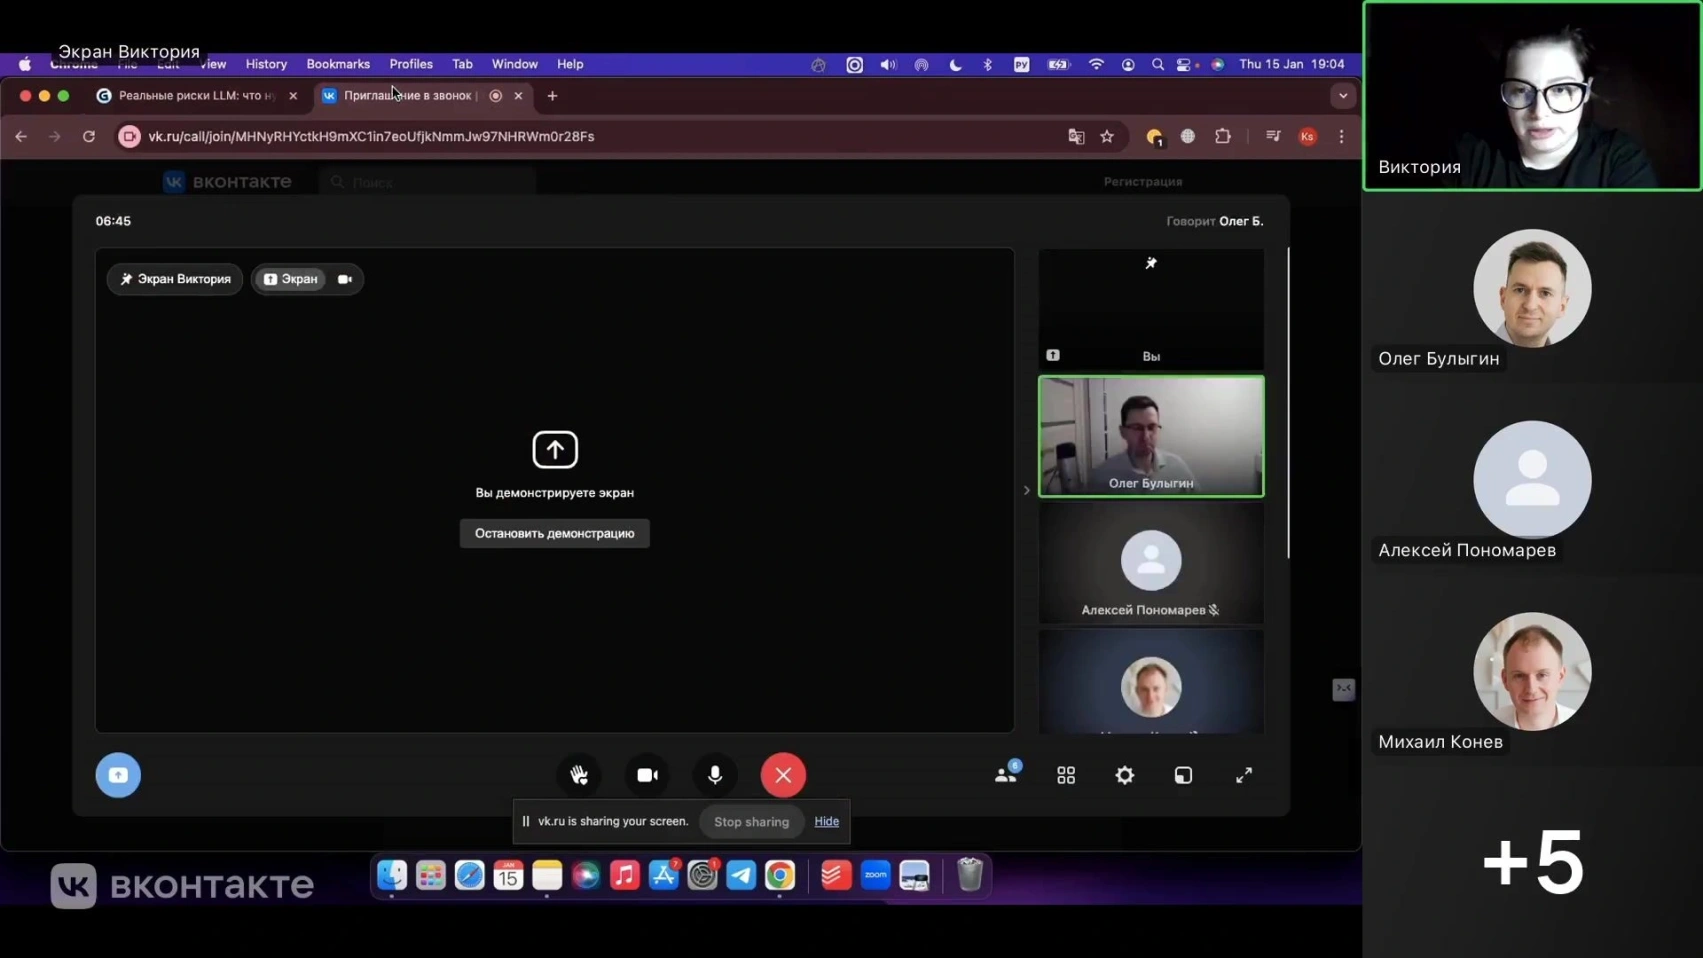Click Остановить демонстрацию button

click(555, 533)
